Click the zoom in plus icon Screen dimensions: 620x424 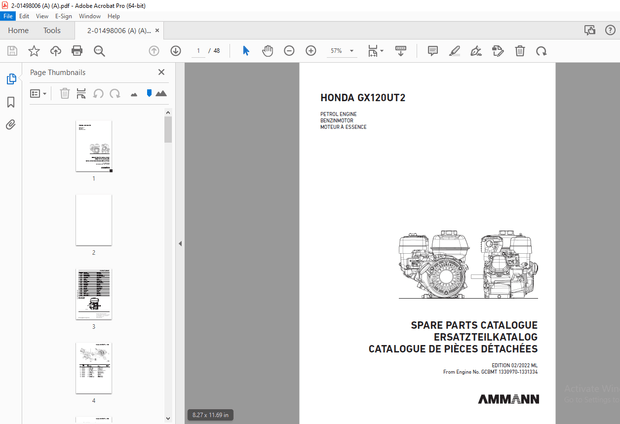tap(311, 51)
